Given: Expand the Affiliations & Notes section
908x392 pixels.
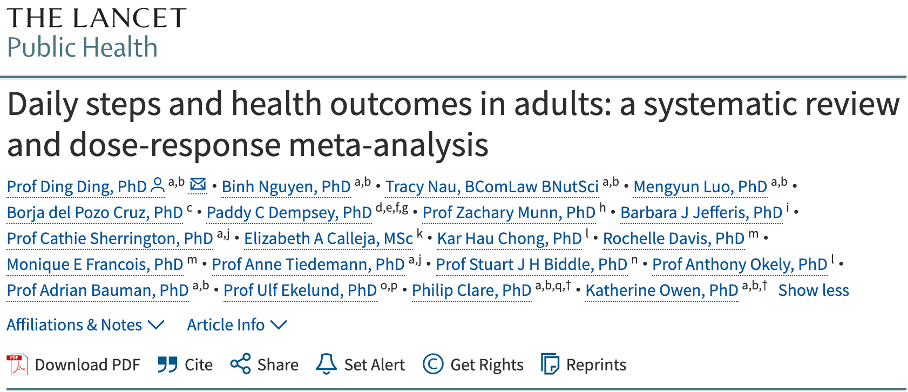Looking at the screenshot, I should pyautogui.click(x=85, y=325).
